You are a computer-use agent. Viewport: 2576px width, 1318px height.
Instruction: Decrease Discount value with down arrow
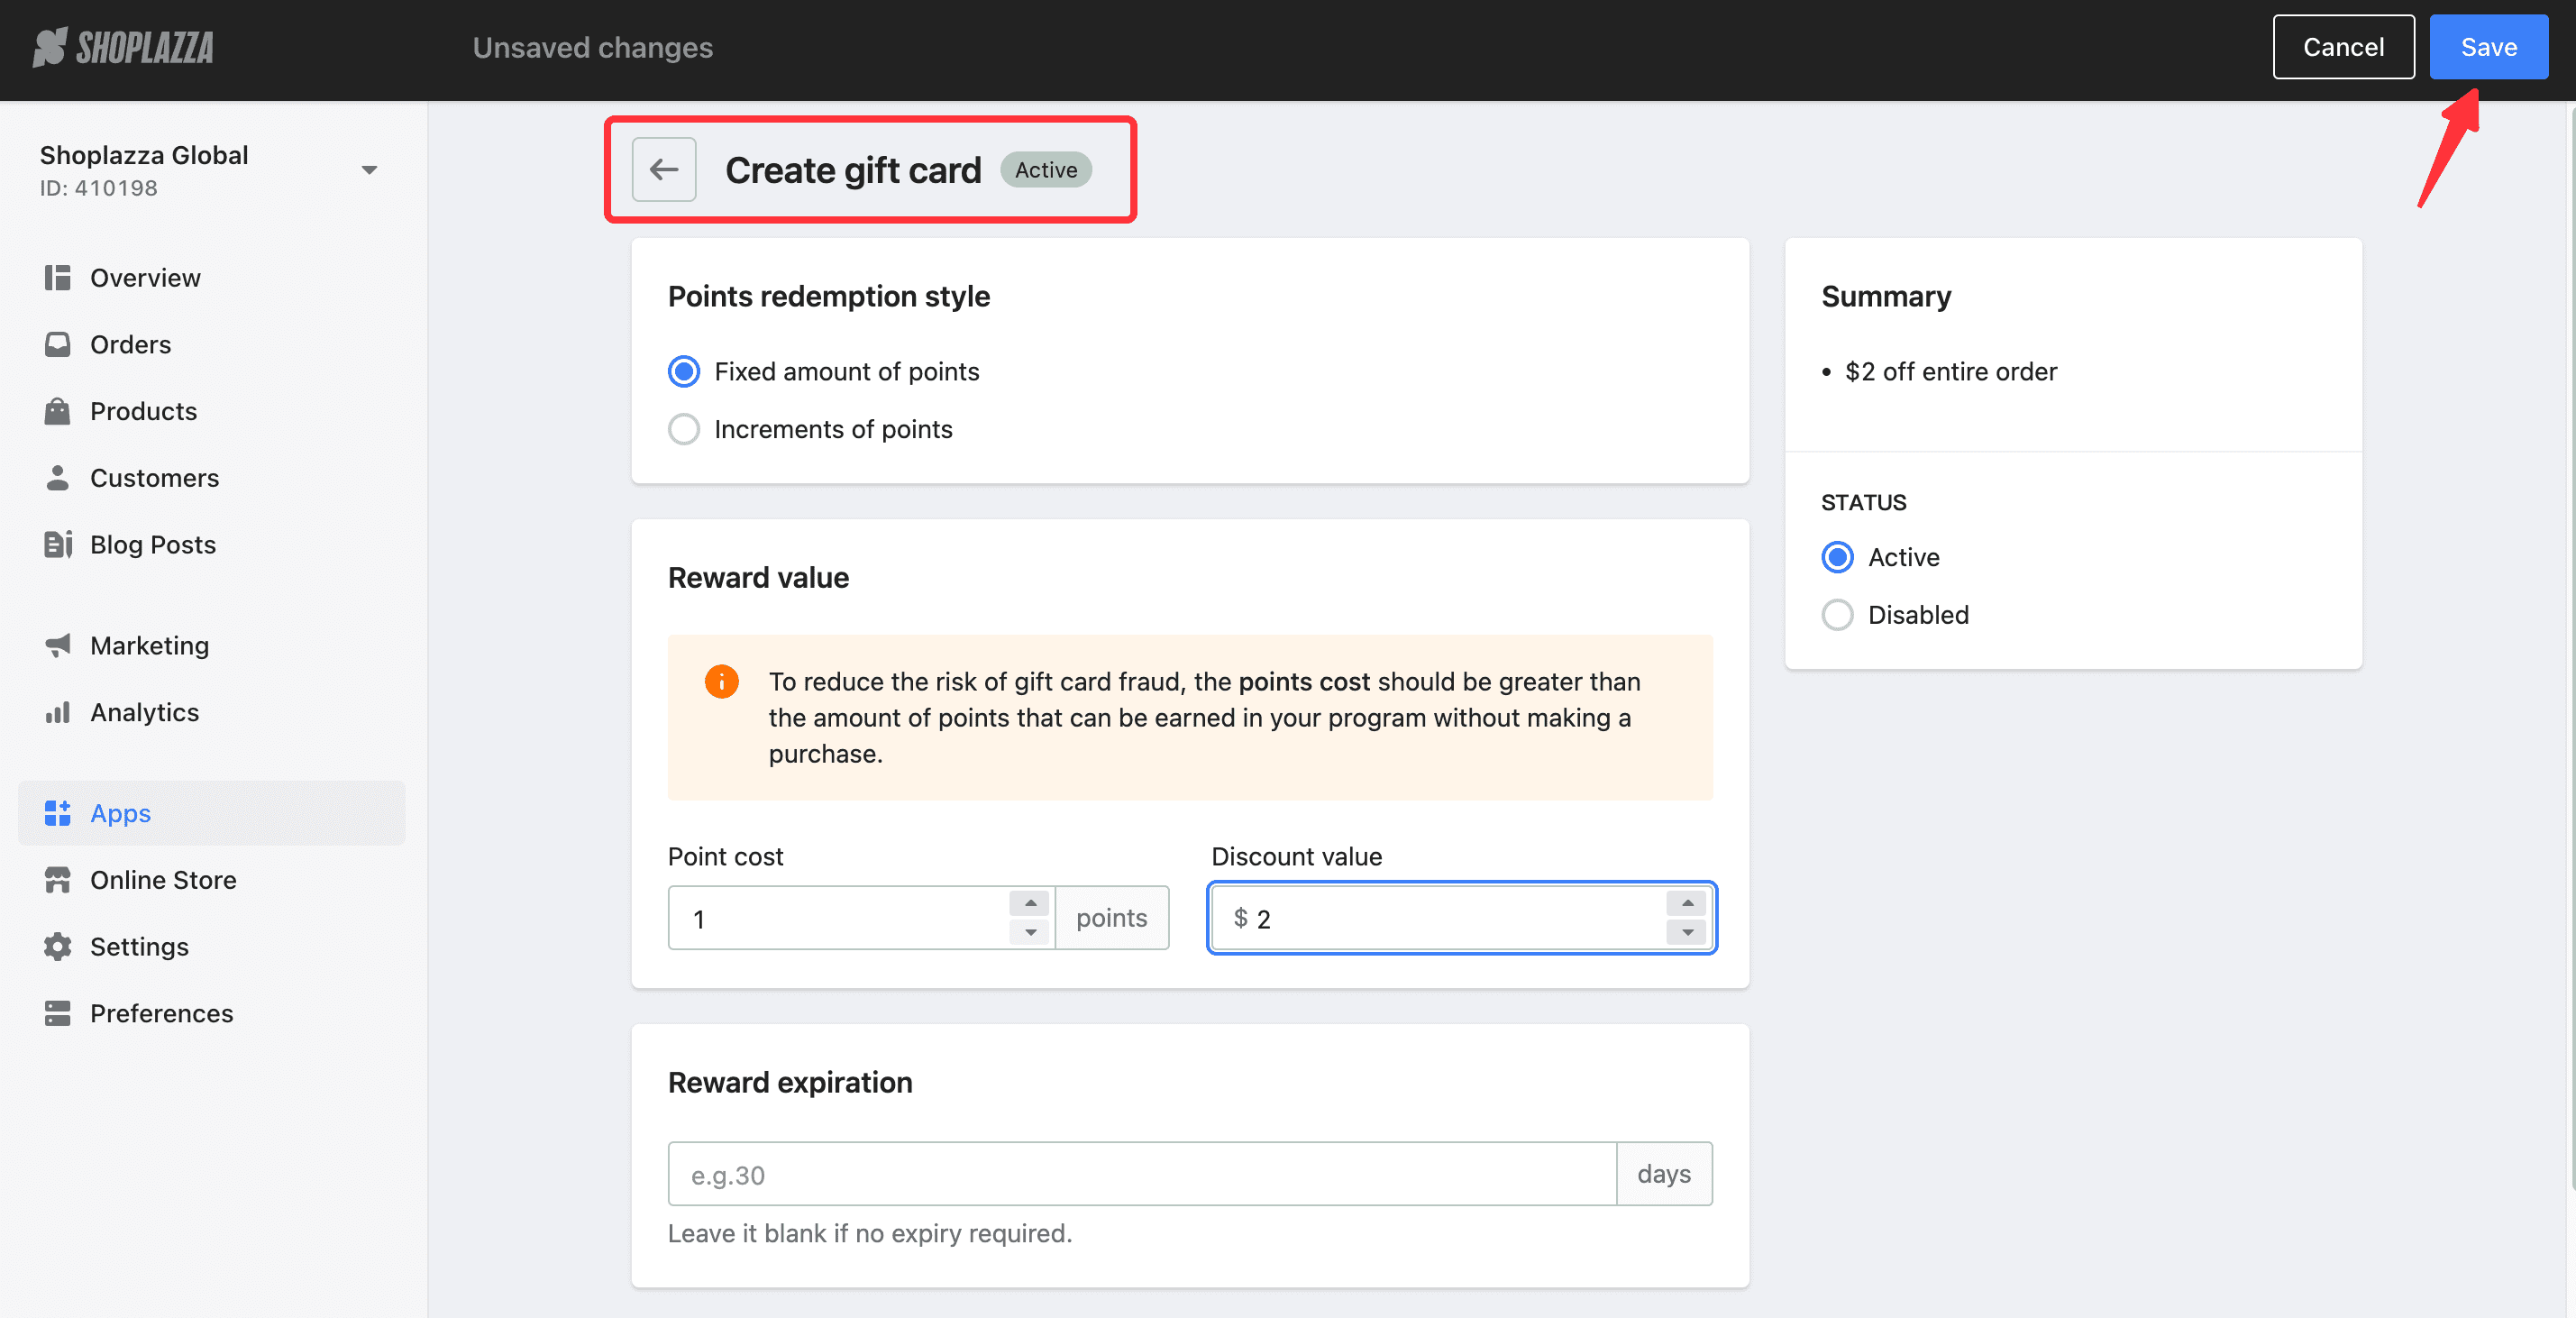point(1687,932)
